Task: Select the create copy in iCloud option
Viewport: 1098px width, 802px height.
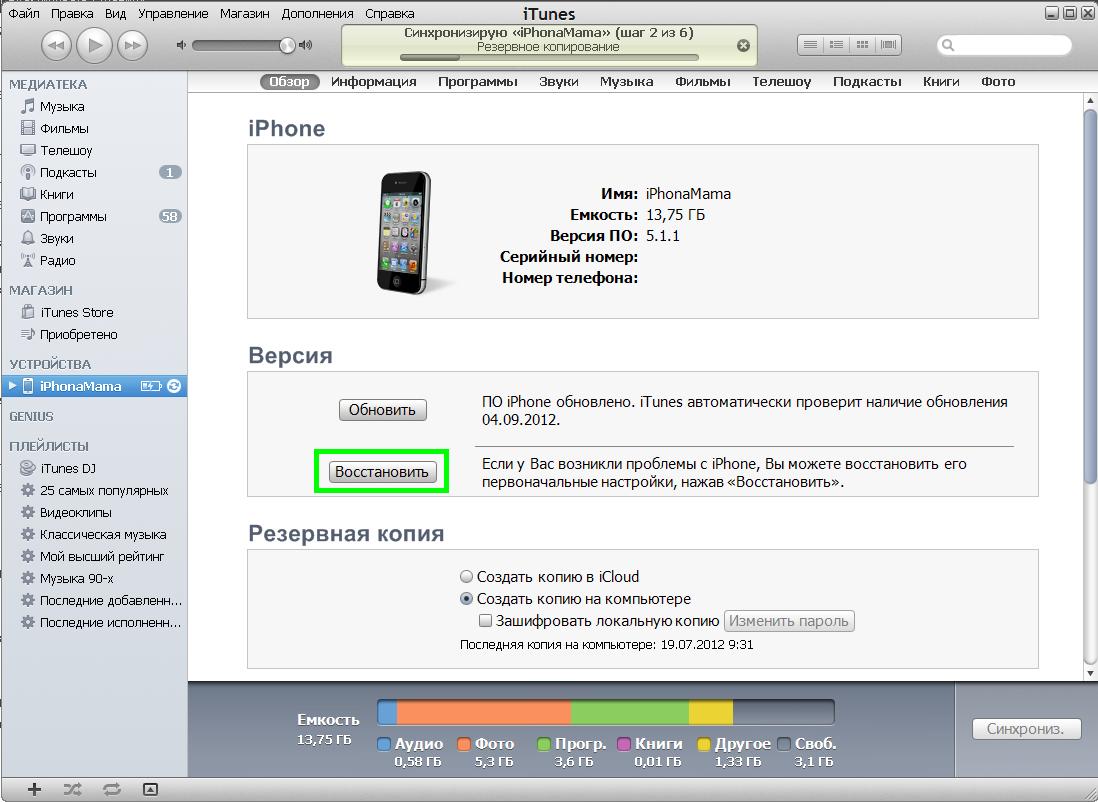Action: point(466,577)
